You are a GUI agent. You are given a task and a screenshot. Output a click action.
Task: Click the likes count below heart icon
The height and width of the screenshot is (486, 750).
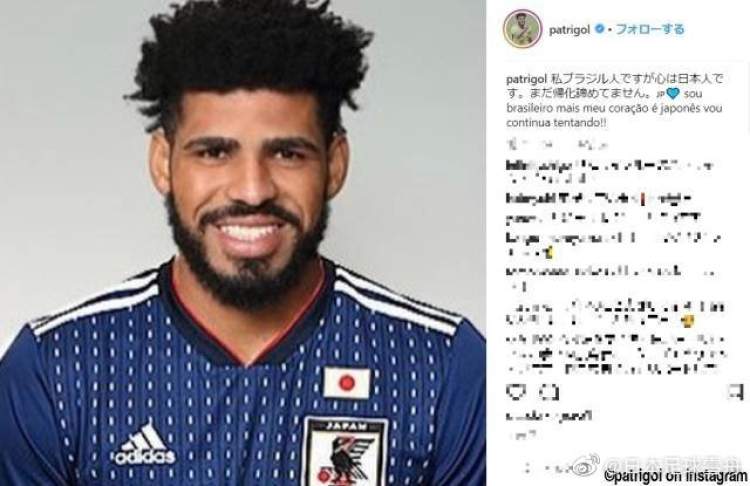549,416
